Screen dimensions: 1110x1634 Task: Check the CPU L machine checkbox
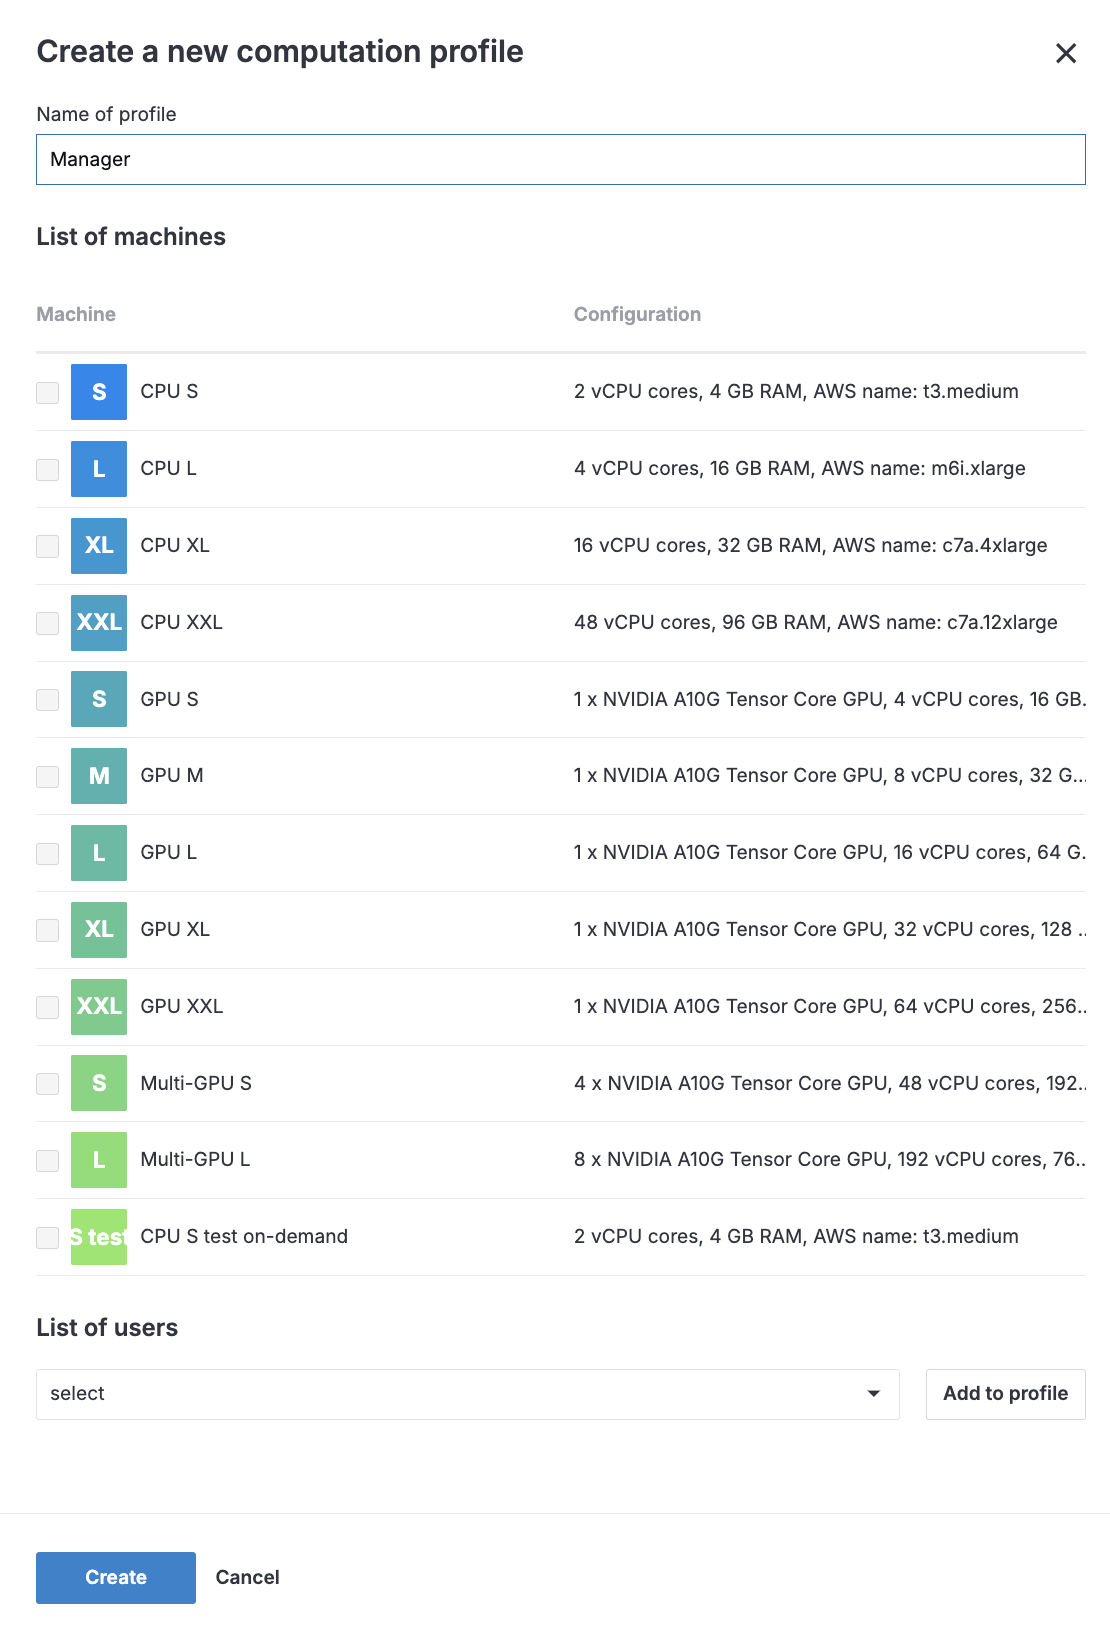click(48, 470)
